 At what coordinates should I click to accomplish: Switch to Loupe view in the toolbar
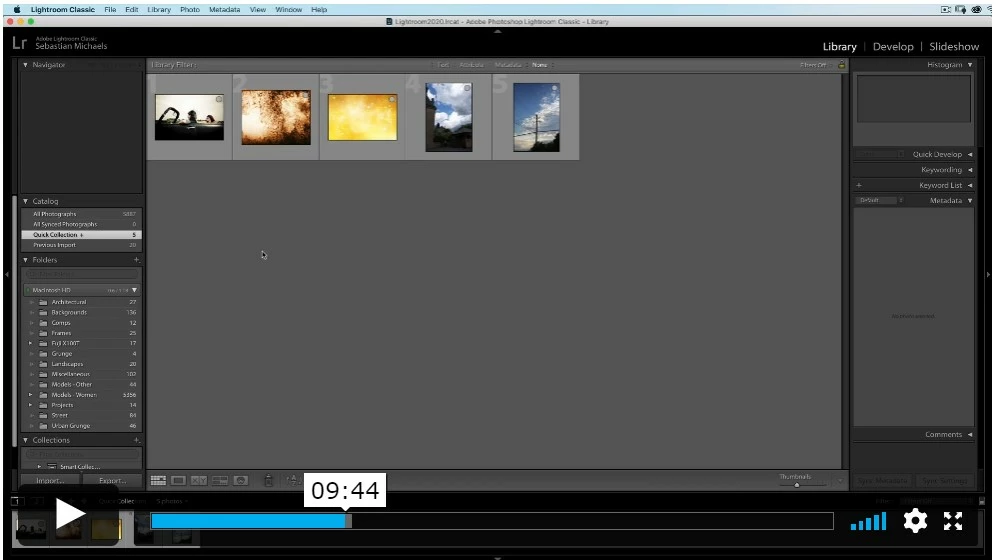[178, 481]
